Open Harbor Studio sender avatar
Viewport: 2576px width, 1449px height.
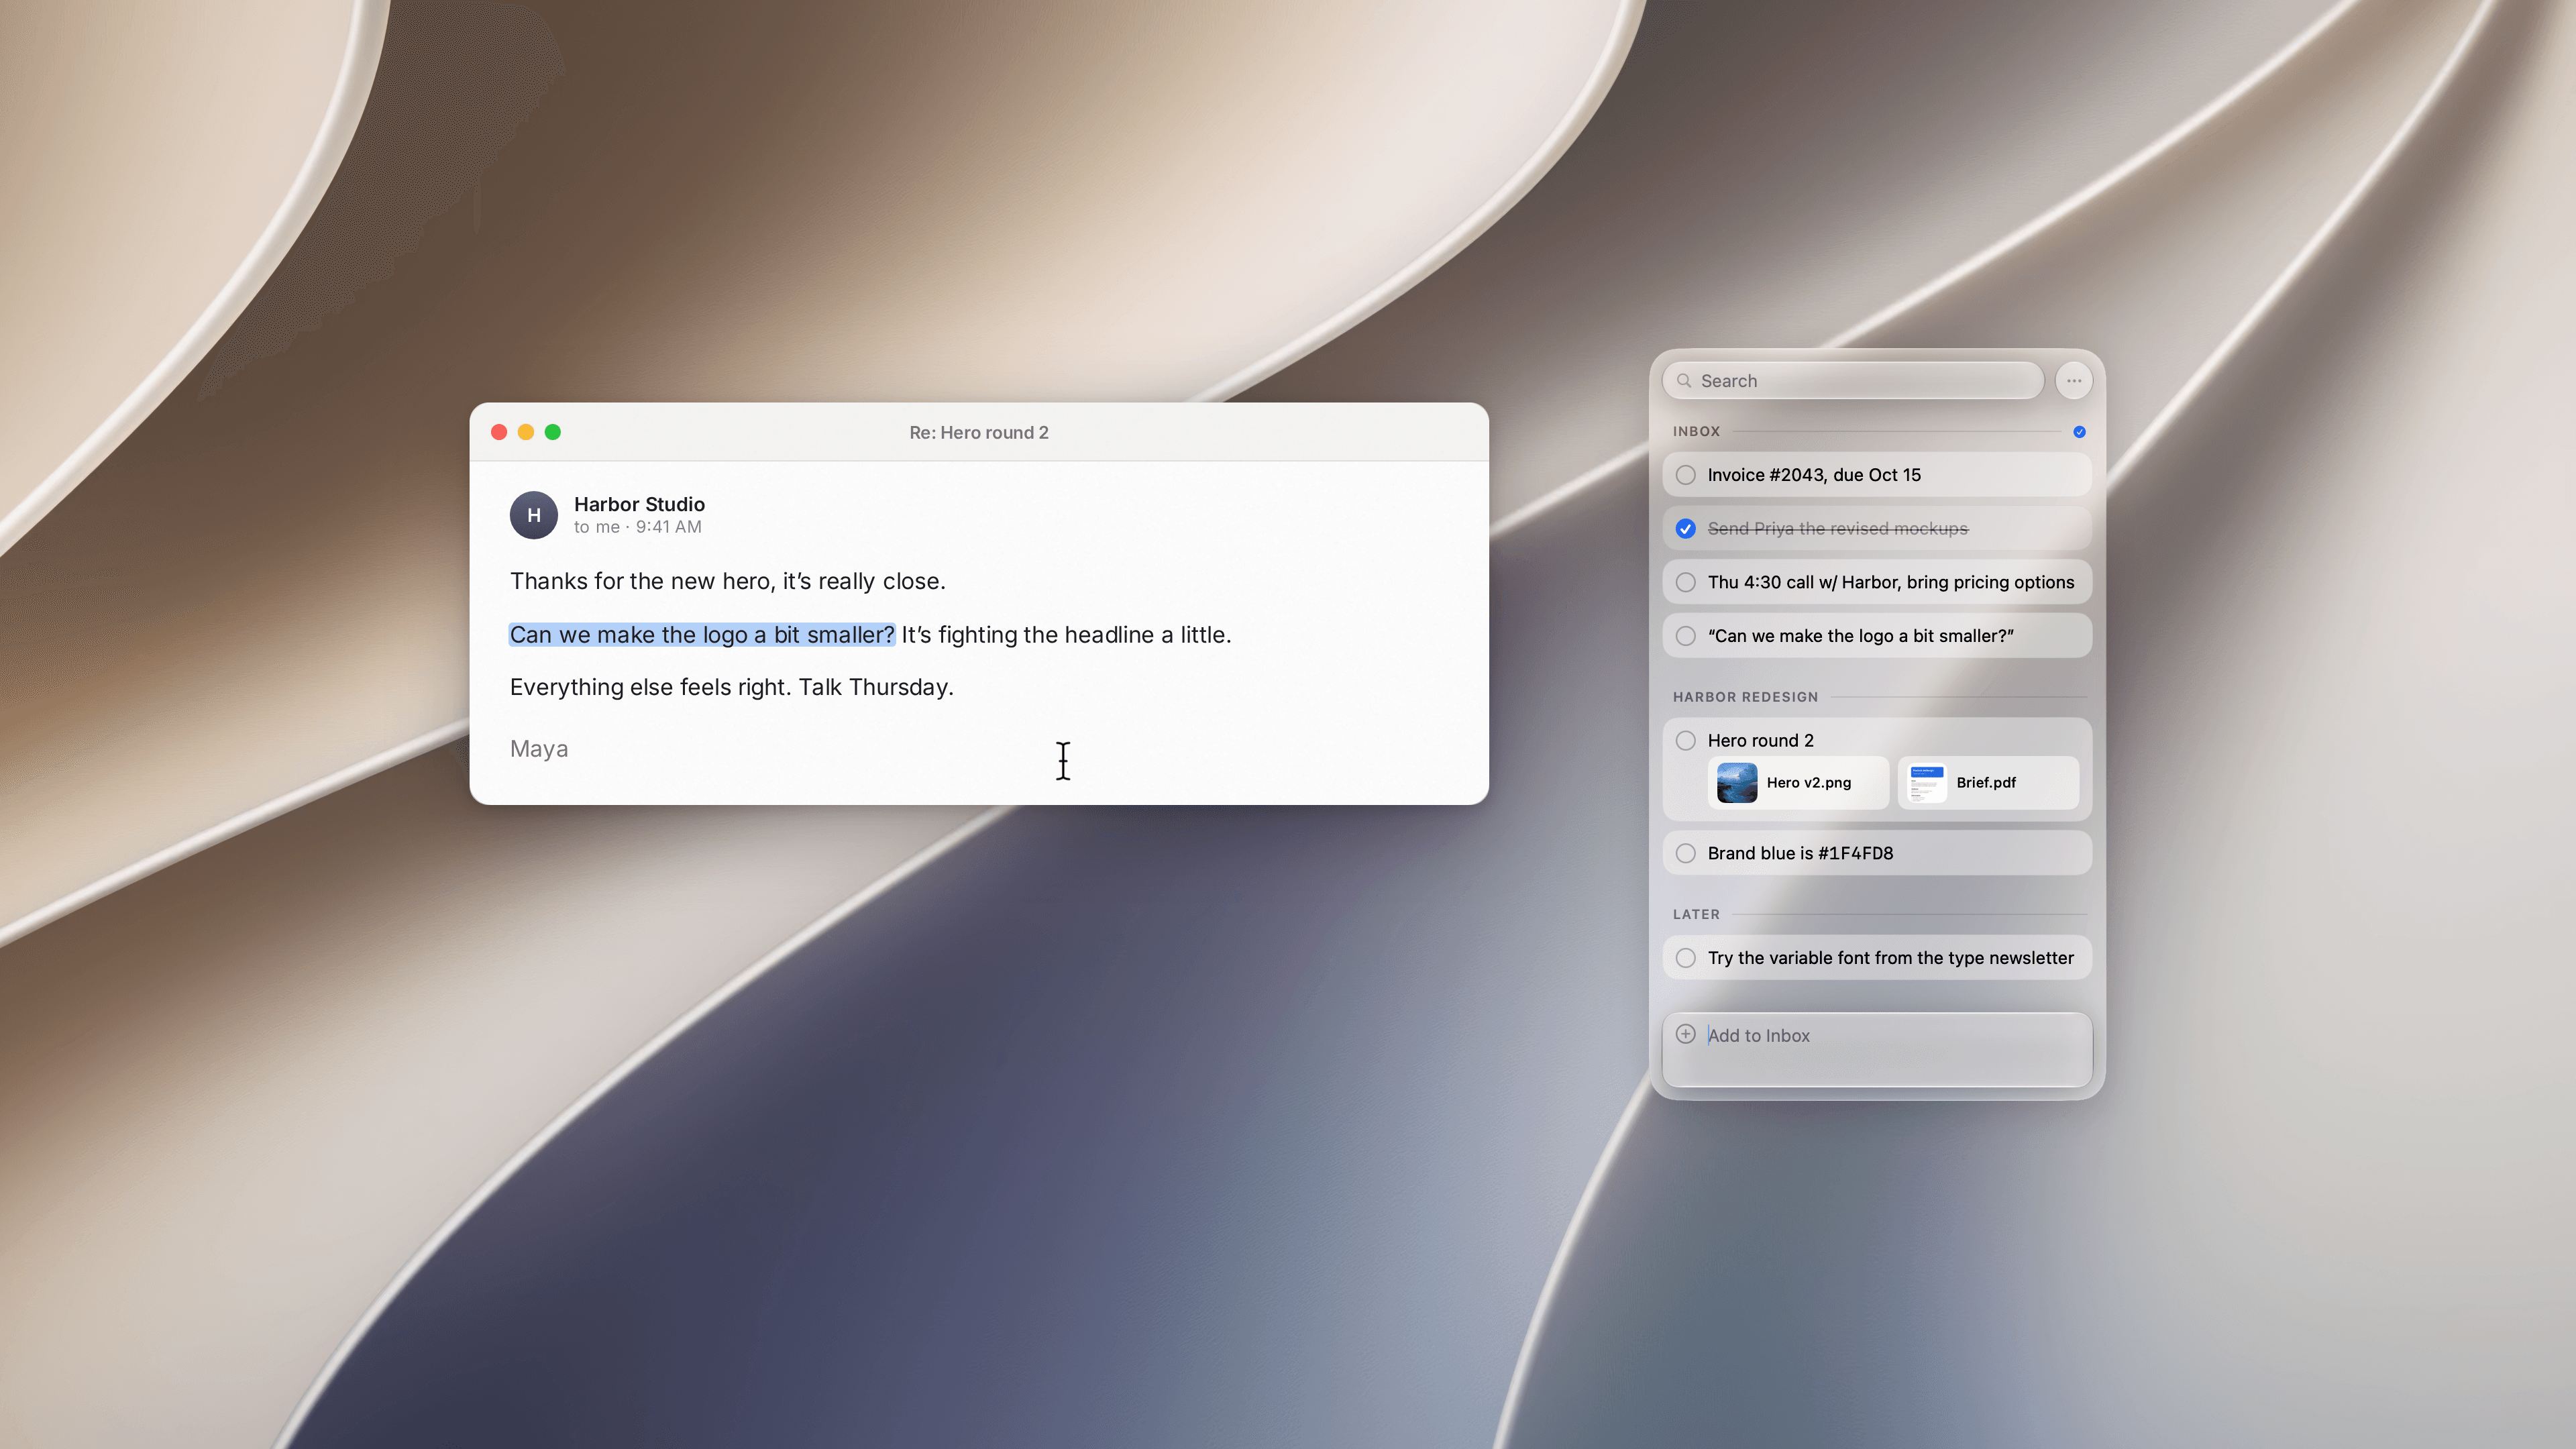pyautogui.click(x=534, y=515)
